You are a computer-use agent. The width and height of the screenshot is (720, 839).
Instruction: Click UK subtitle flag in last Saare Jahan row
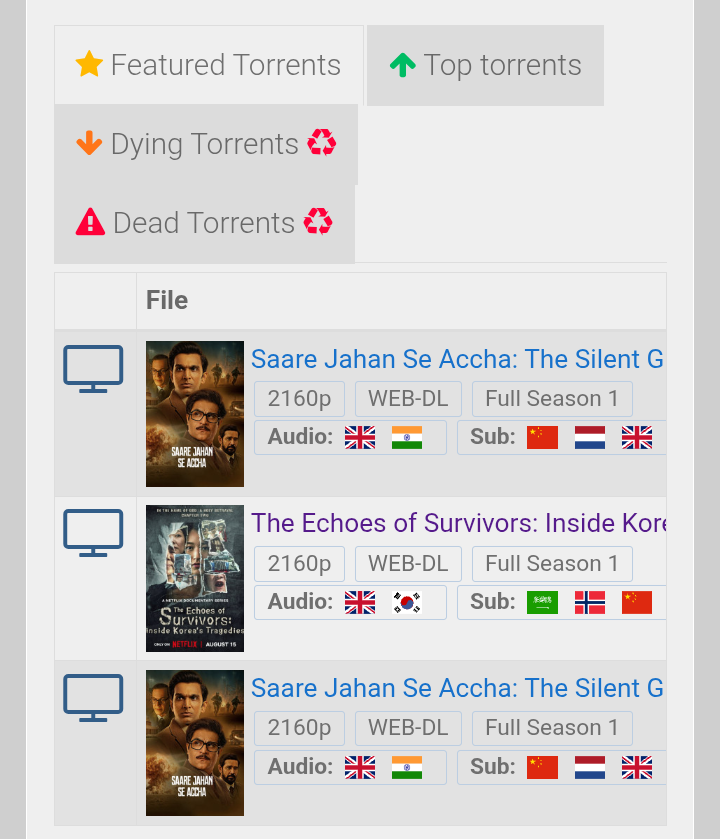[x=637, y=767]
